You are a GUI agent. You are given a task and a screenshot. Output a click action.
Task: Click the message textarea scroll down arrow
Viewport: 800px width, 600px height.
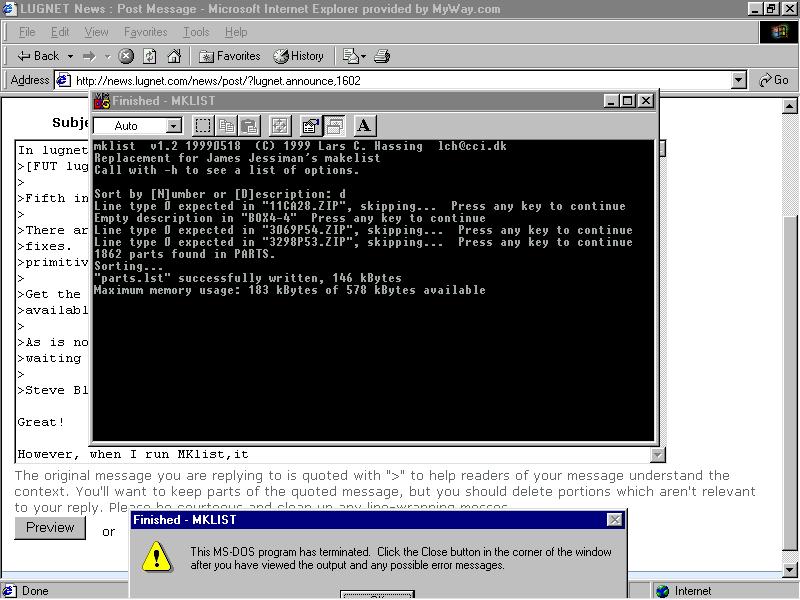coord(658,455)
